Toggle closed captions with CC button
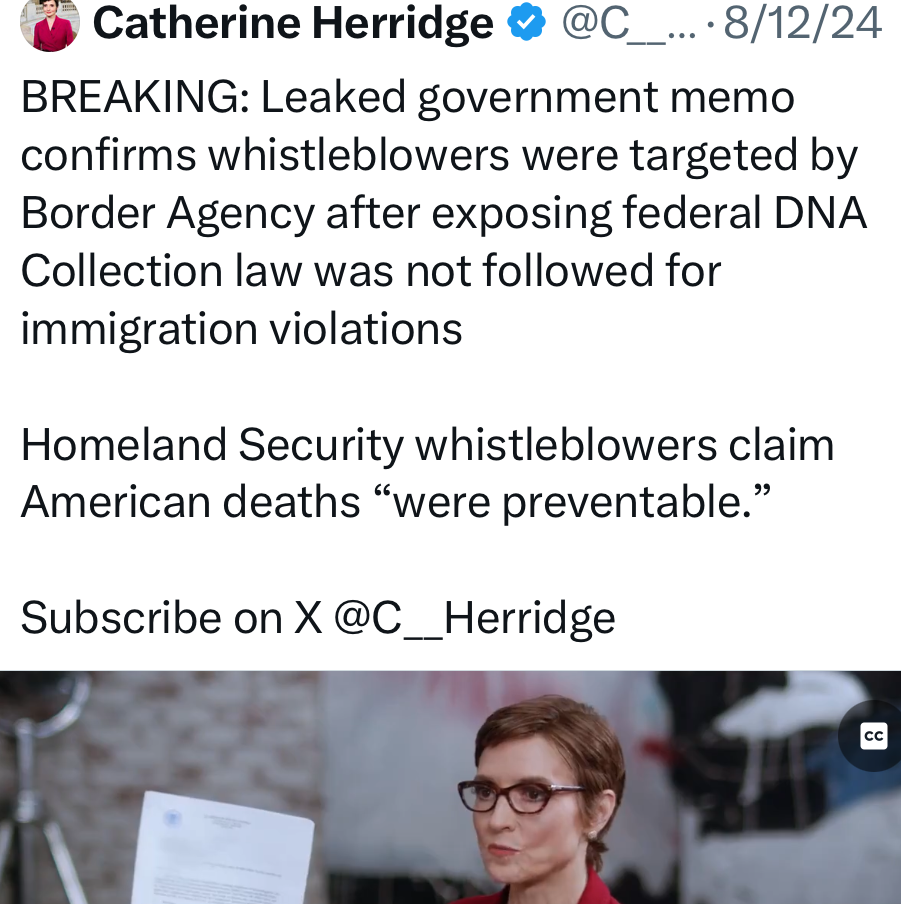This screenshot has height=904, width=901. click(873, 736)
